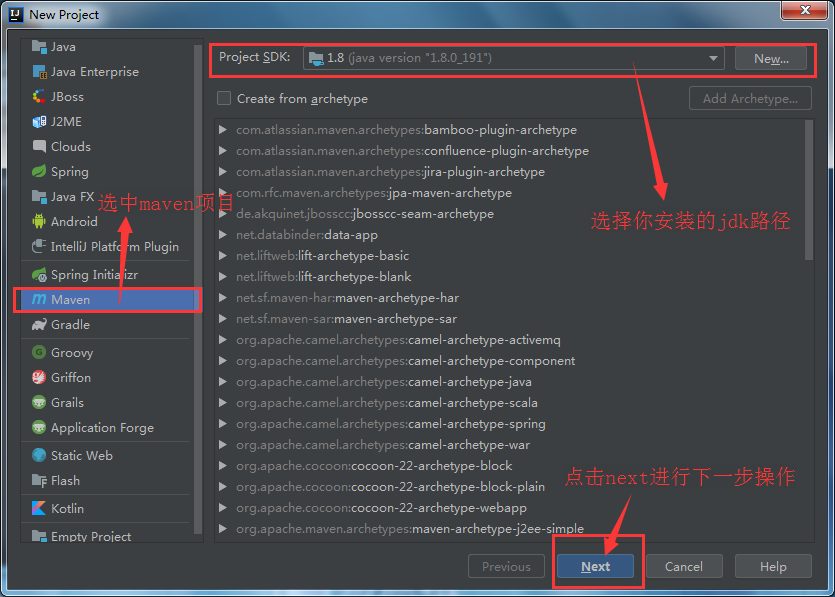Select Gradle project type label
Viewport: 835px width, 597px height.
click(x=70, y=325)
